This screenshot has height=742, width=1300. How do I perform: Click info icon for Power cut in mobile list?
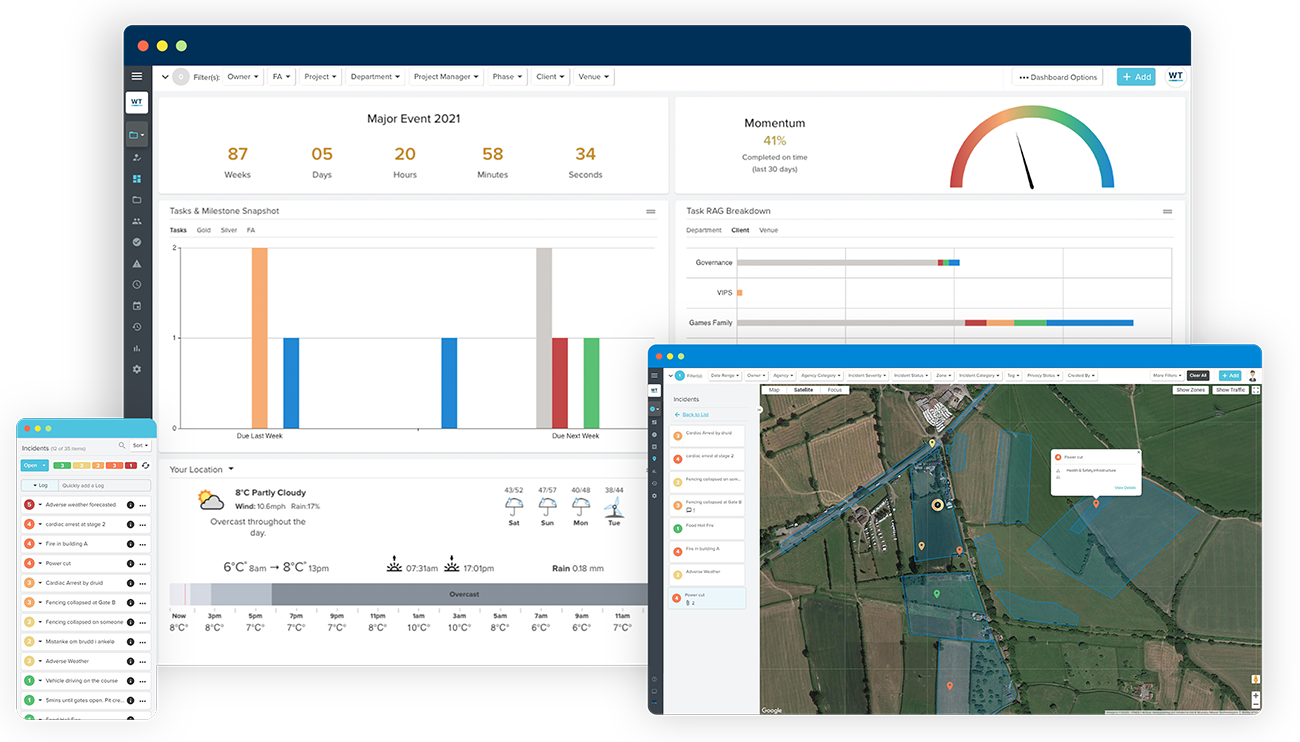point(131,563)
